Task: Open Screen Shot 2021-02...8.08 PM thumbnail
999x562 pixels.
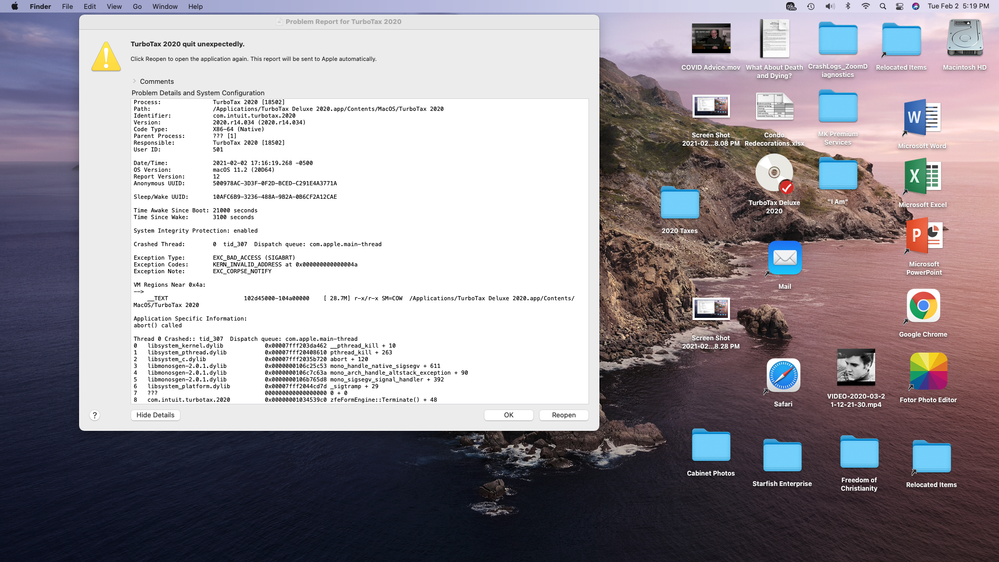Action: coord(710,107)
